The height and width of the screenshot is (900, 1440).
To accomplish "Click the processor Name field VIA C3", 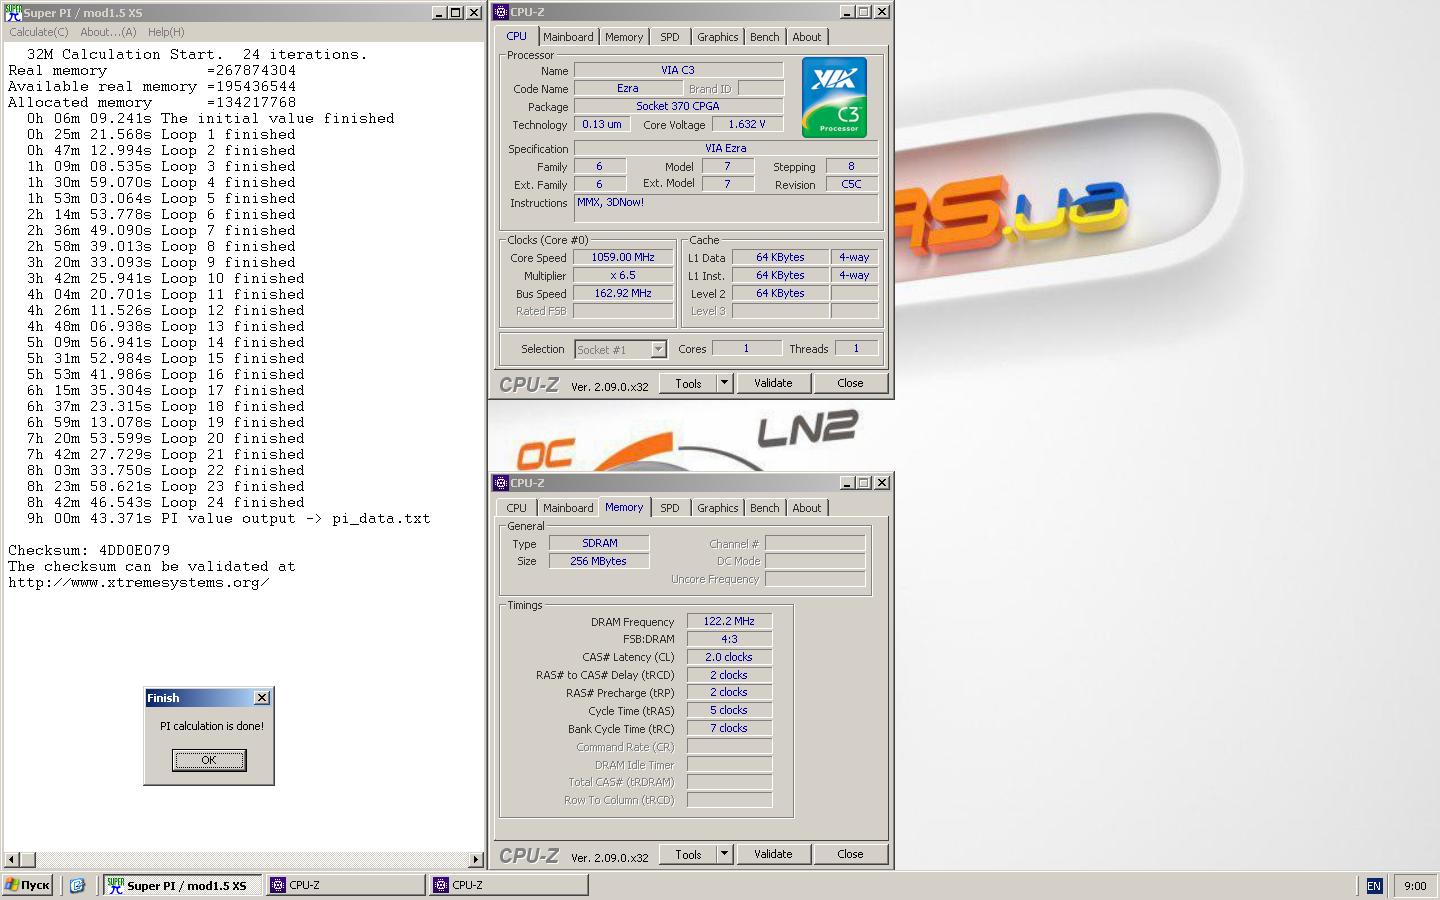I will (678, 70).
